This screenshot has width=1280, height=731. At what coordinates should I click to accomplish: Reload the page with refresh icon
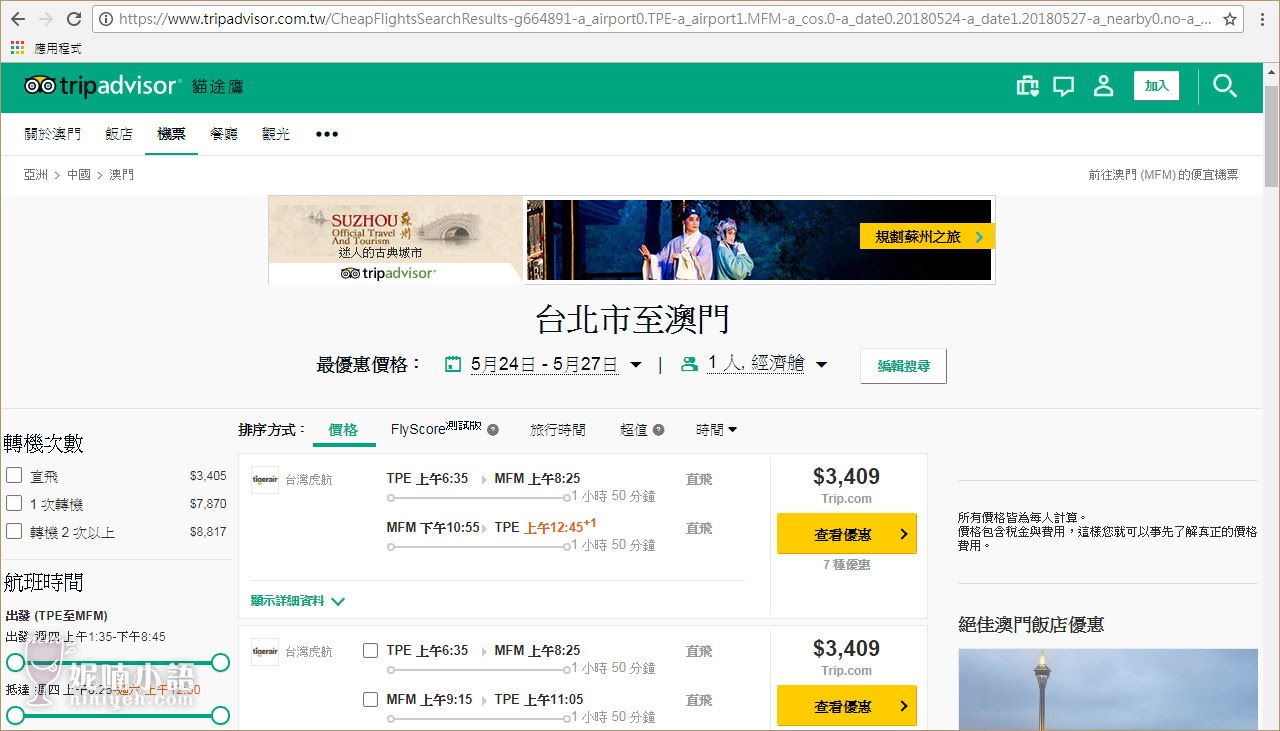click(74, 19)
